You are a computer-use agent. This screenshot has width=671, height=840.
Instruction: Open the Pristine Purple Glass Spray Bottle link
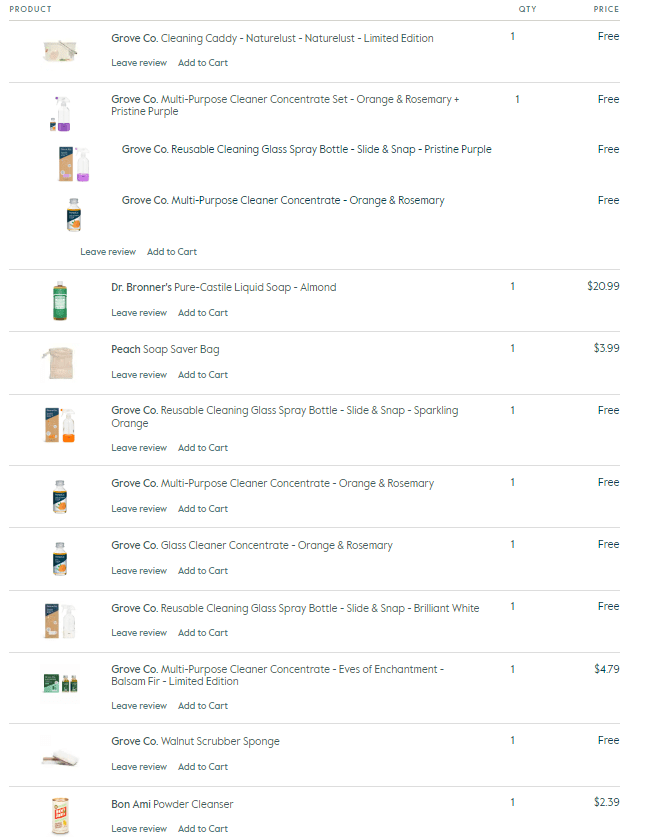point(306,149)
